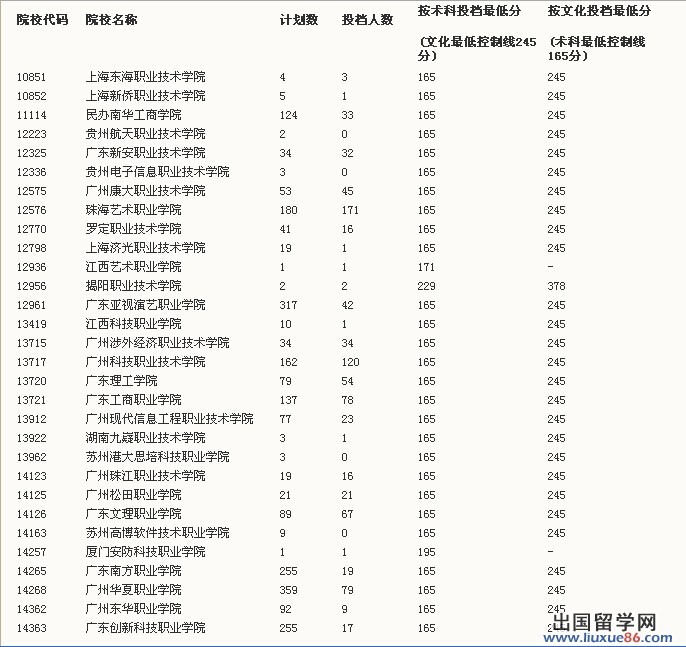
Task: Select the 投档人数 column header
Action: (x=367, y=20)
